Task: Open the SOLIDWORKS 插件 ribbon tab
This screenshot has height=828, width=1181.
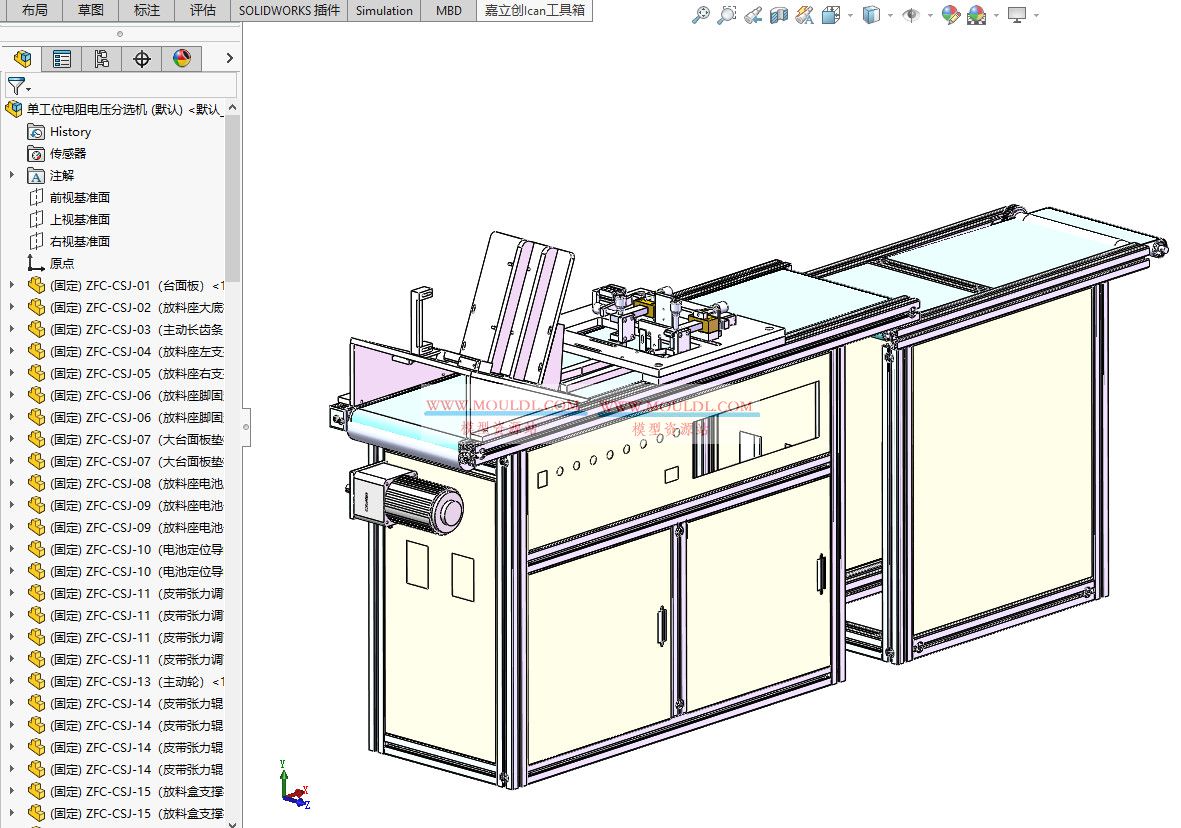Action: (x=288, y=11)
